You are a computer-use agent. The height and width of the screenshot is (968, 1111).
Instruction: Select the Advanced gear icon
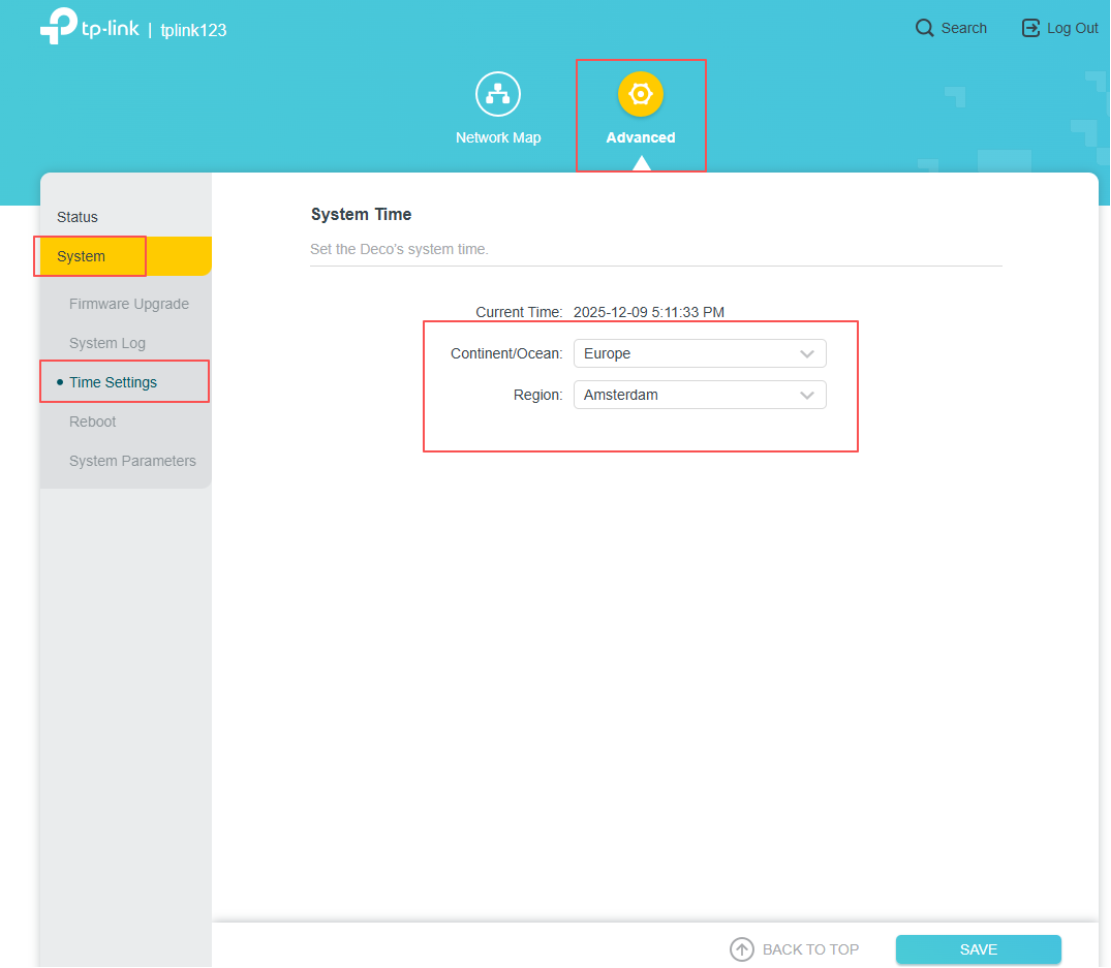[641, 94]
